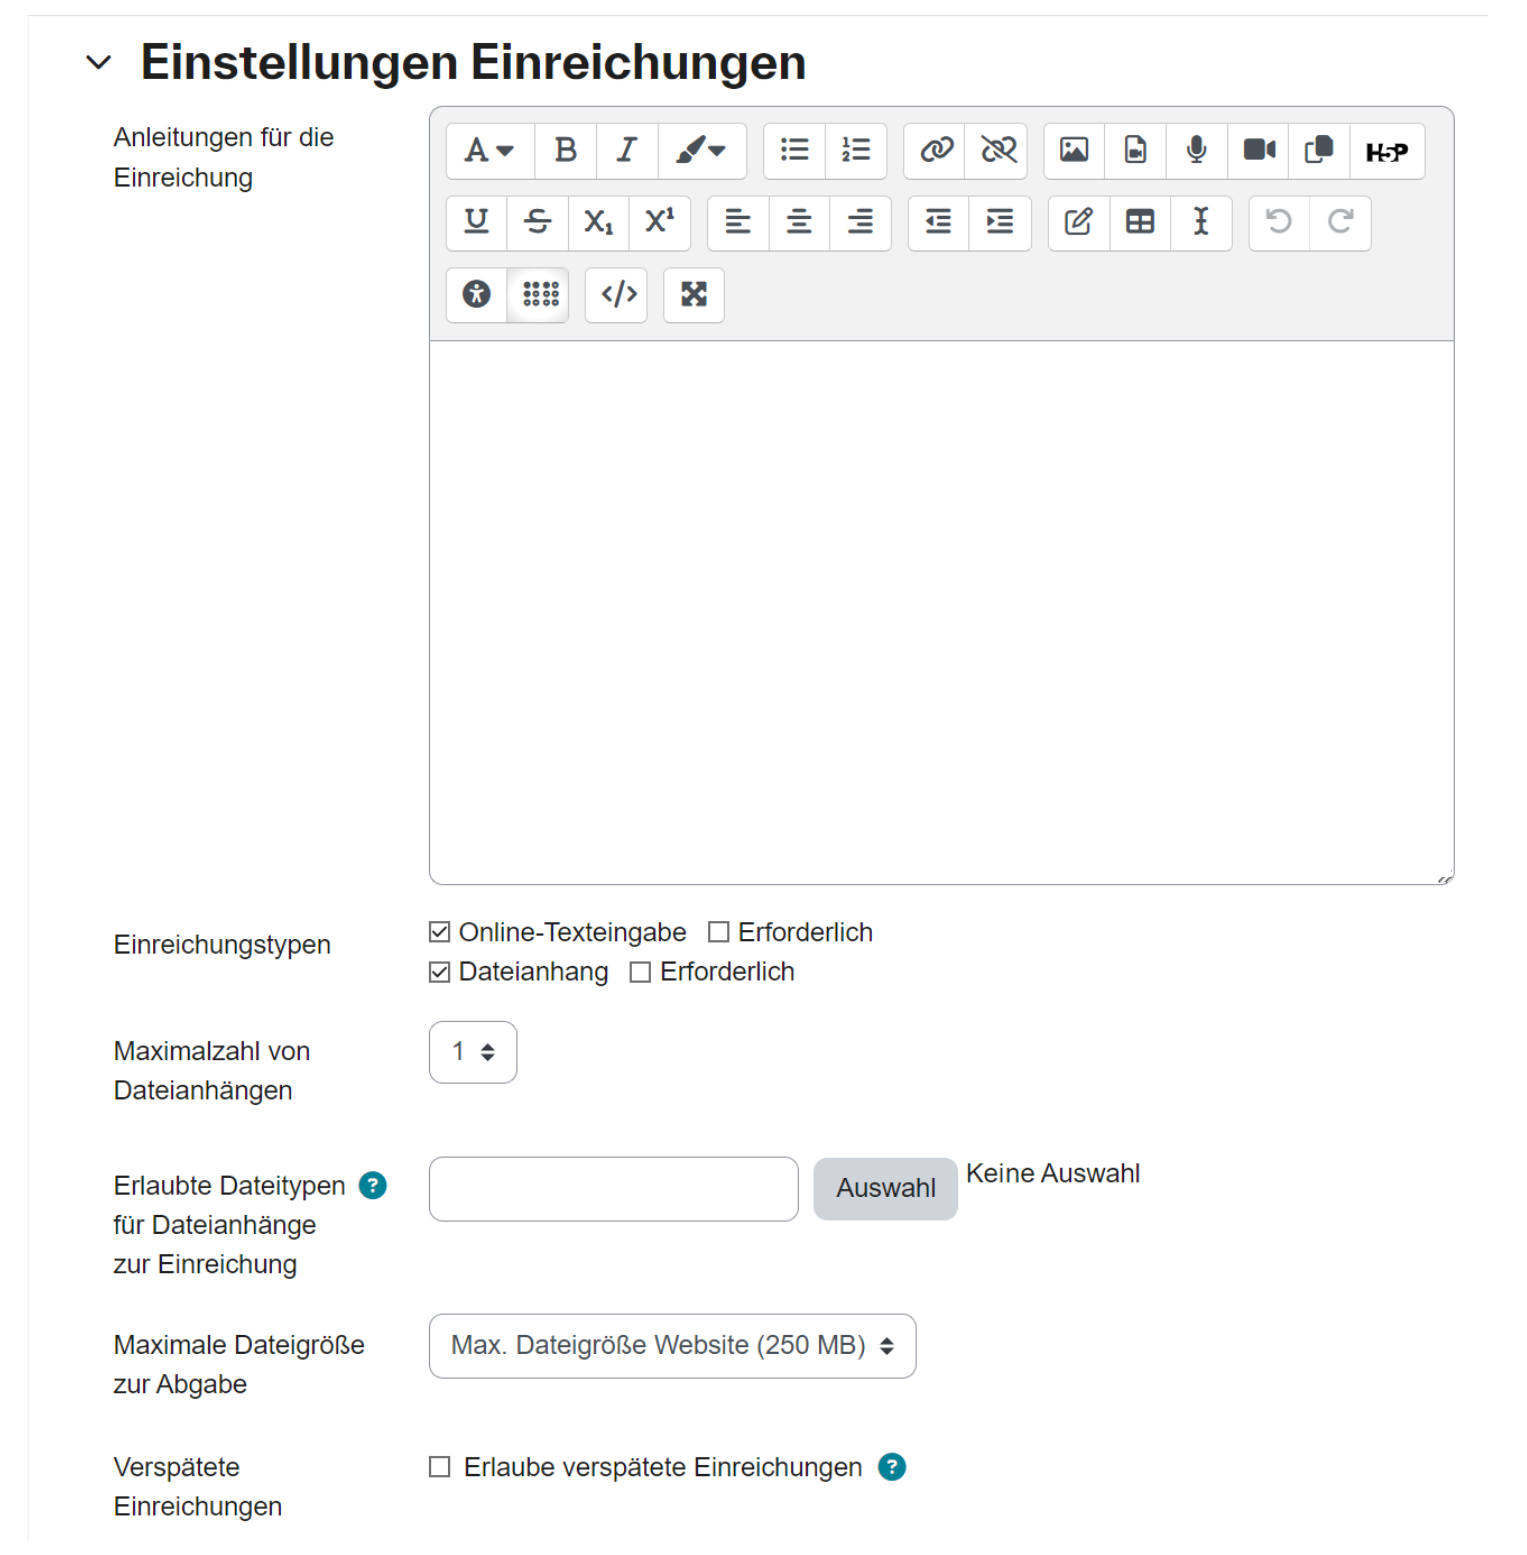Insert a table
The image size is (1527, 1555).
coord(1140,223)
